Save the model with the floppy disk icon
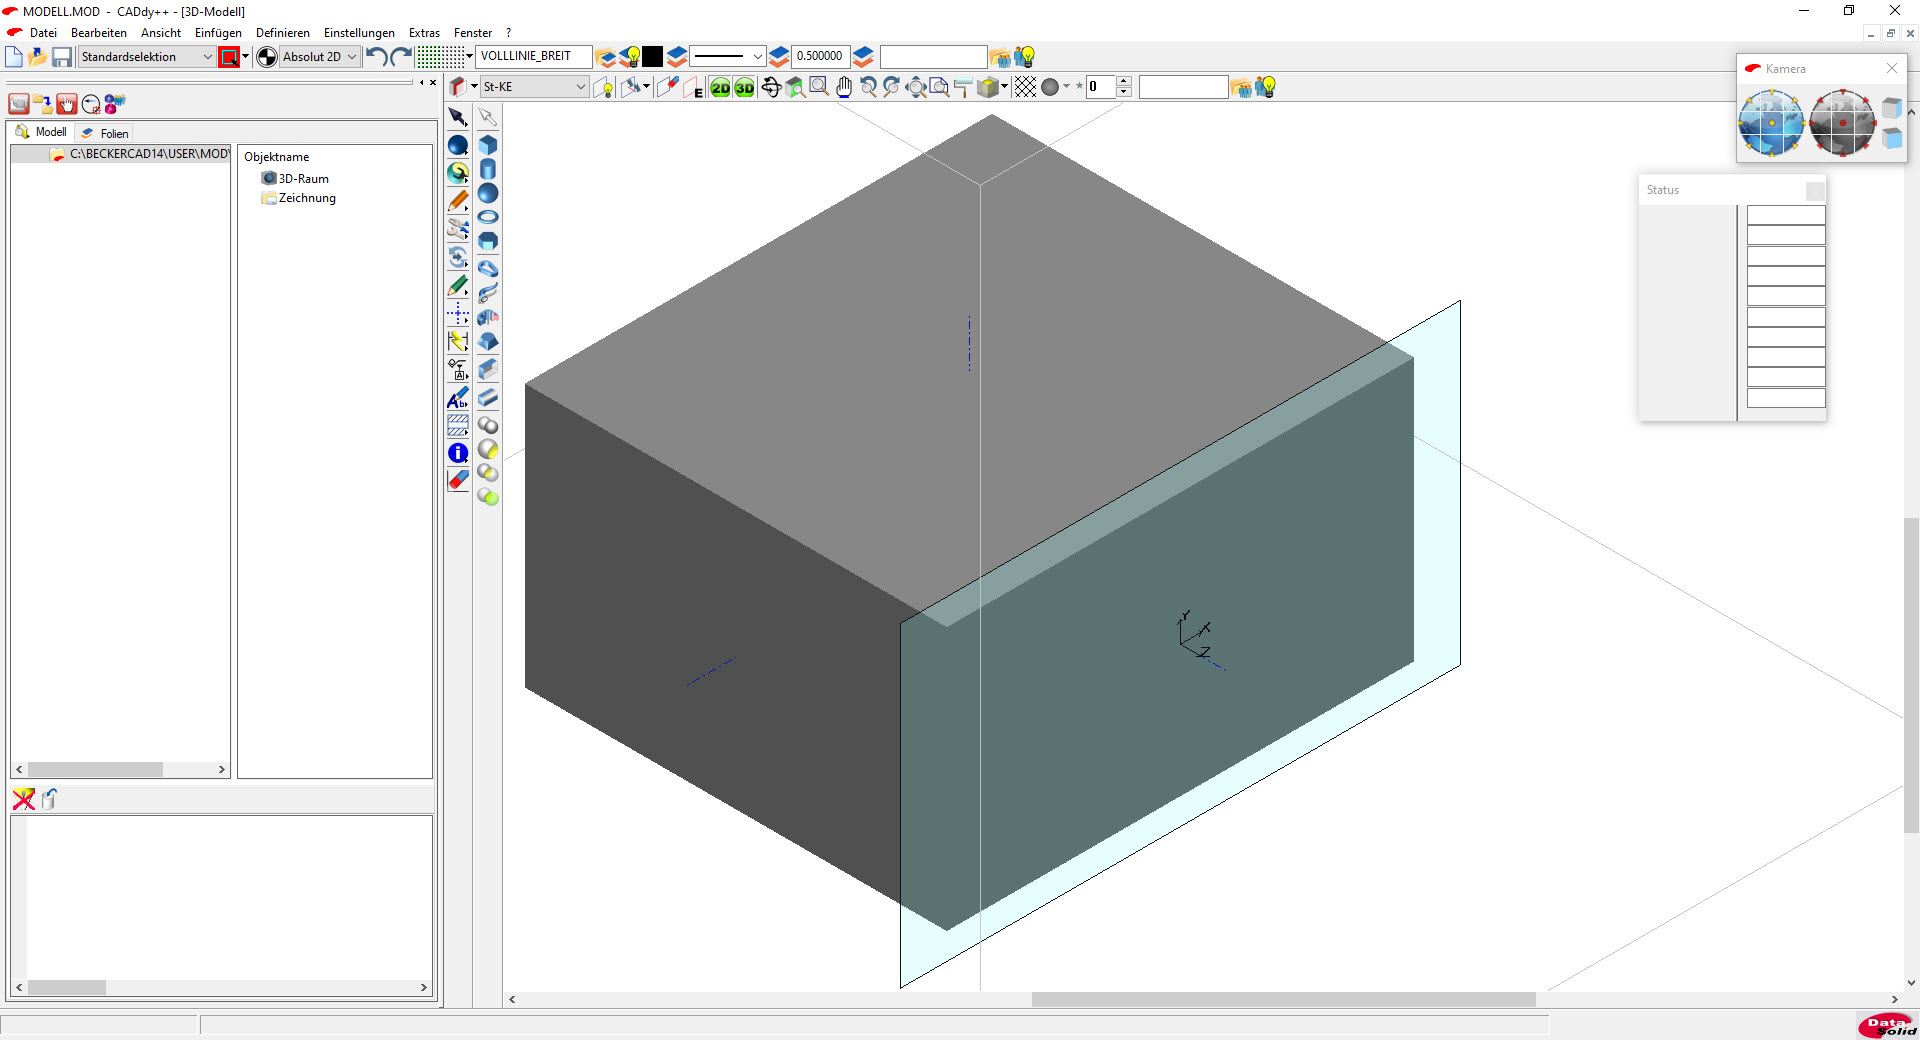This screenshot has width=1920, height=1040. pyautogui.click(x=62, y=57)
